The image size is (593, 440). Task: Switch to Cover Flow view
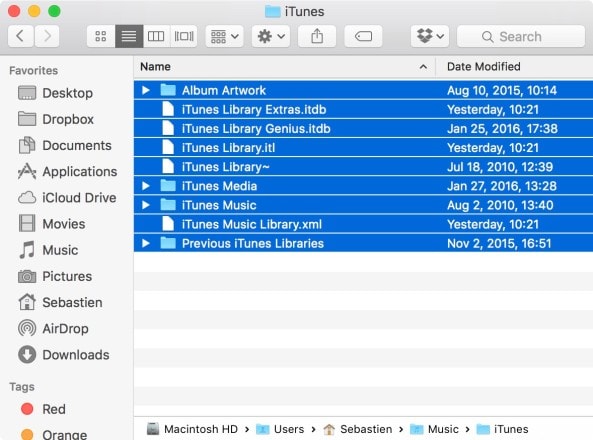pos(184,36)
